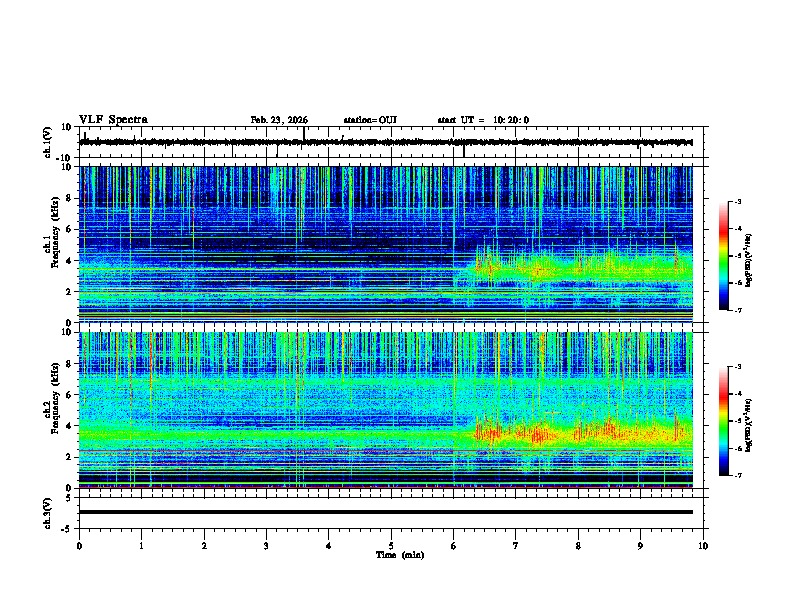Image resolution: width=792 pixels, height=612 pixels.
Task: Click the ch.1 voltage waveform trace
Action: point(385,142)
